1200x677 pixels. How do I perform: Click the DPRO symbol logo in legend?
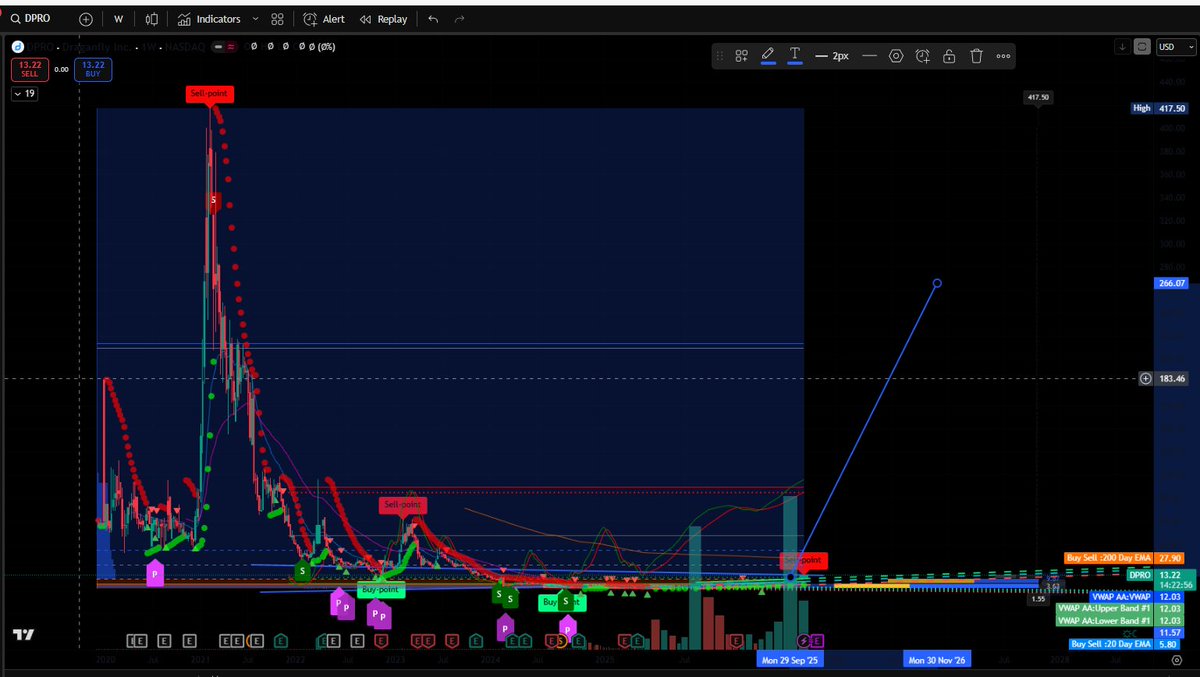pyautogui.click(x=17, y=46)
